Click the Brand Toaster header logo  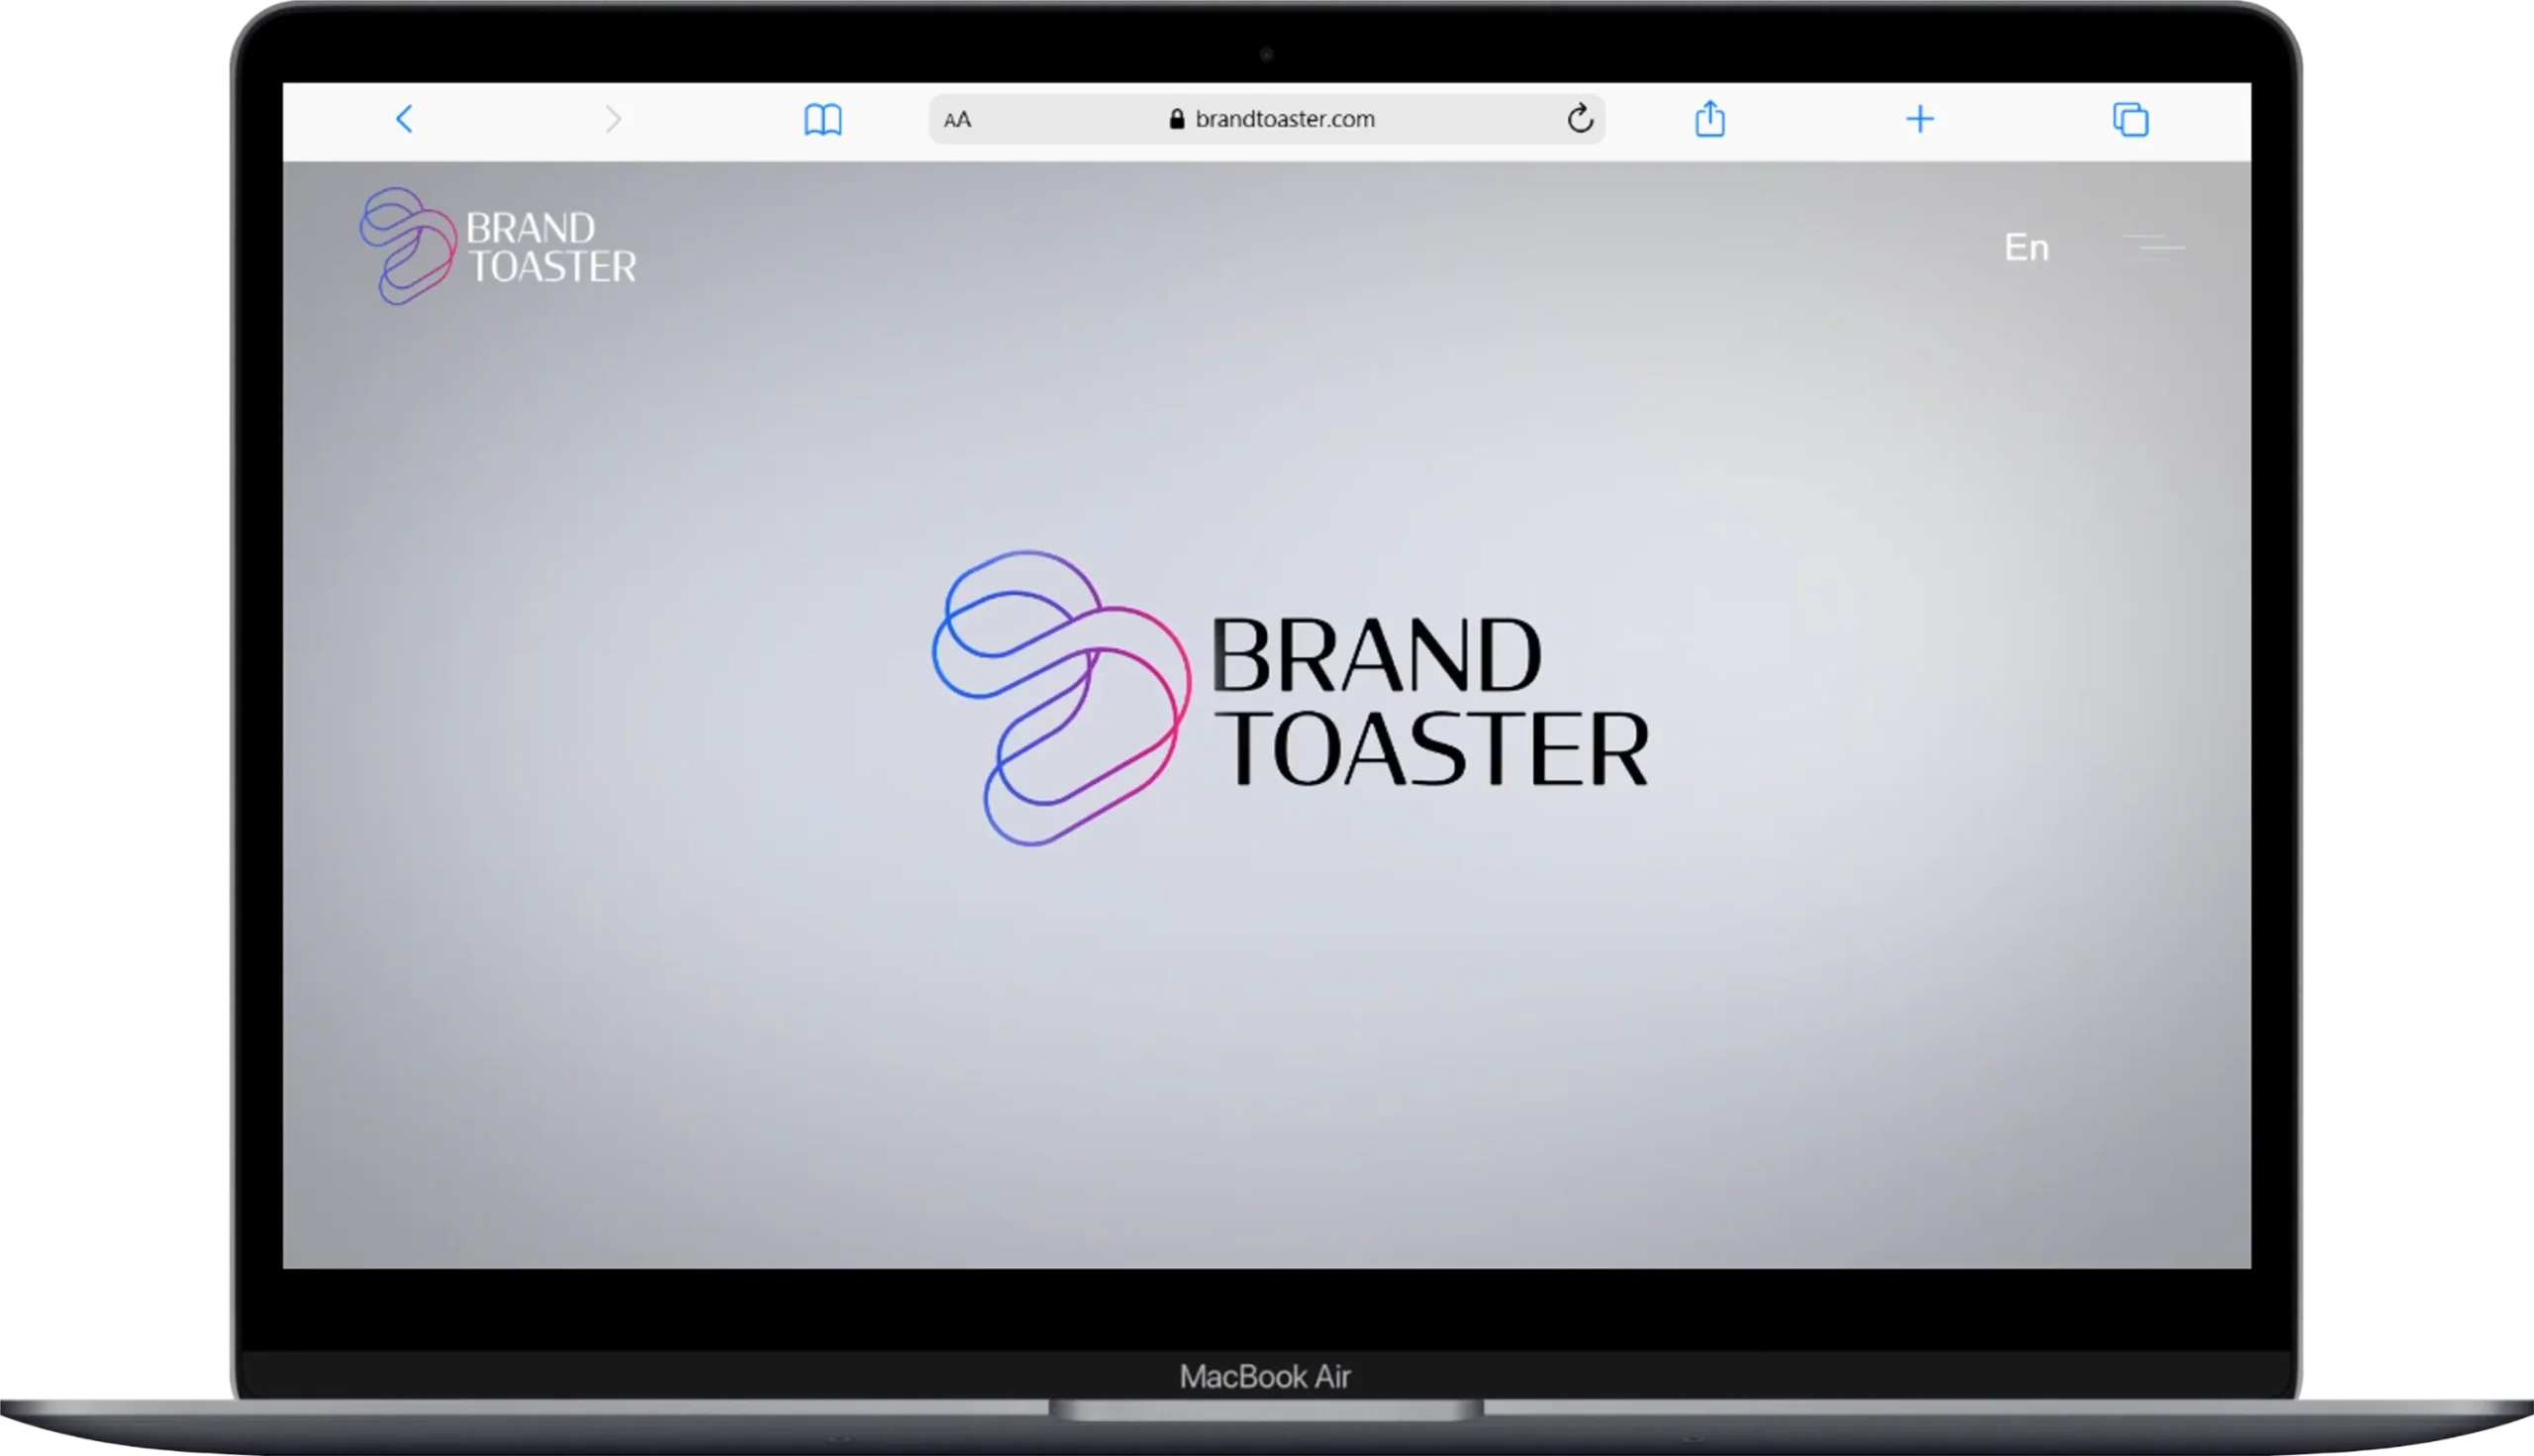pos(498,246)
